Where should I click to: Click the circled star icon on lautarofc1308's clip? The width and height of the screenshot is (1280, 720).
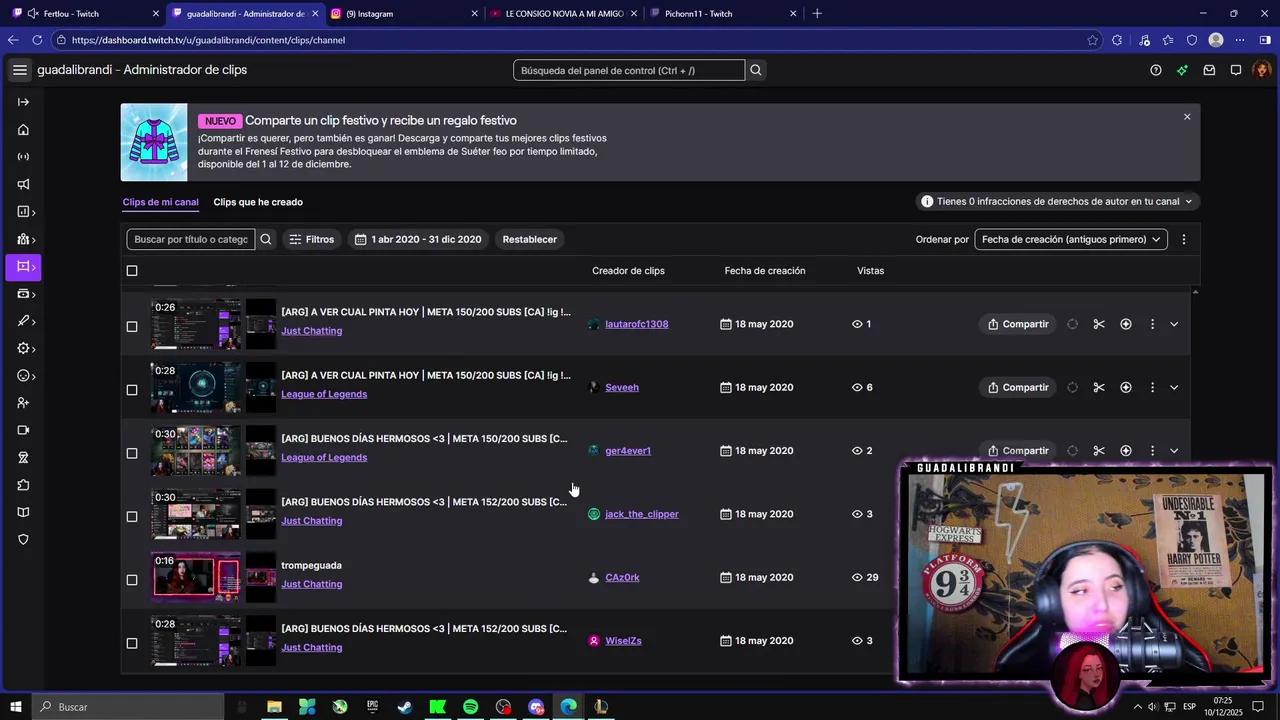tap(1126, 324)
